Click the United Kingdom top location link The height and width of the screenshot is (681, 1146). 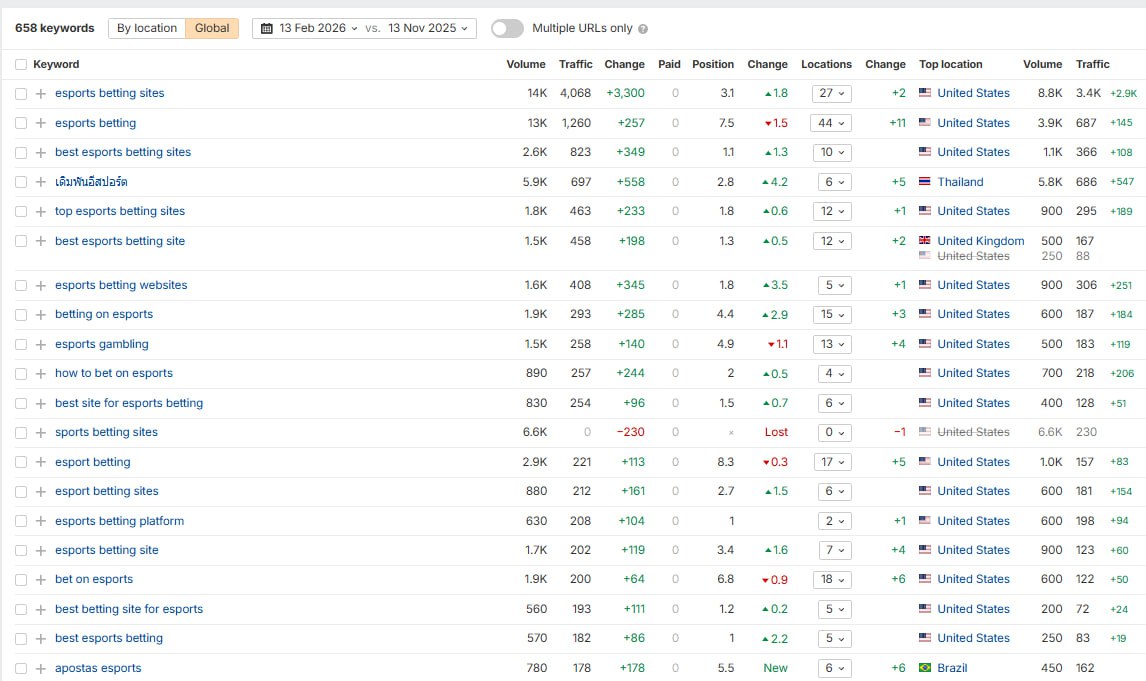click(x=980, y=241)
